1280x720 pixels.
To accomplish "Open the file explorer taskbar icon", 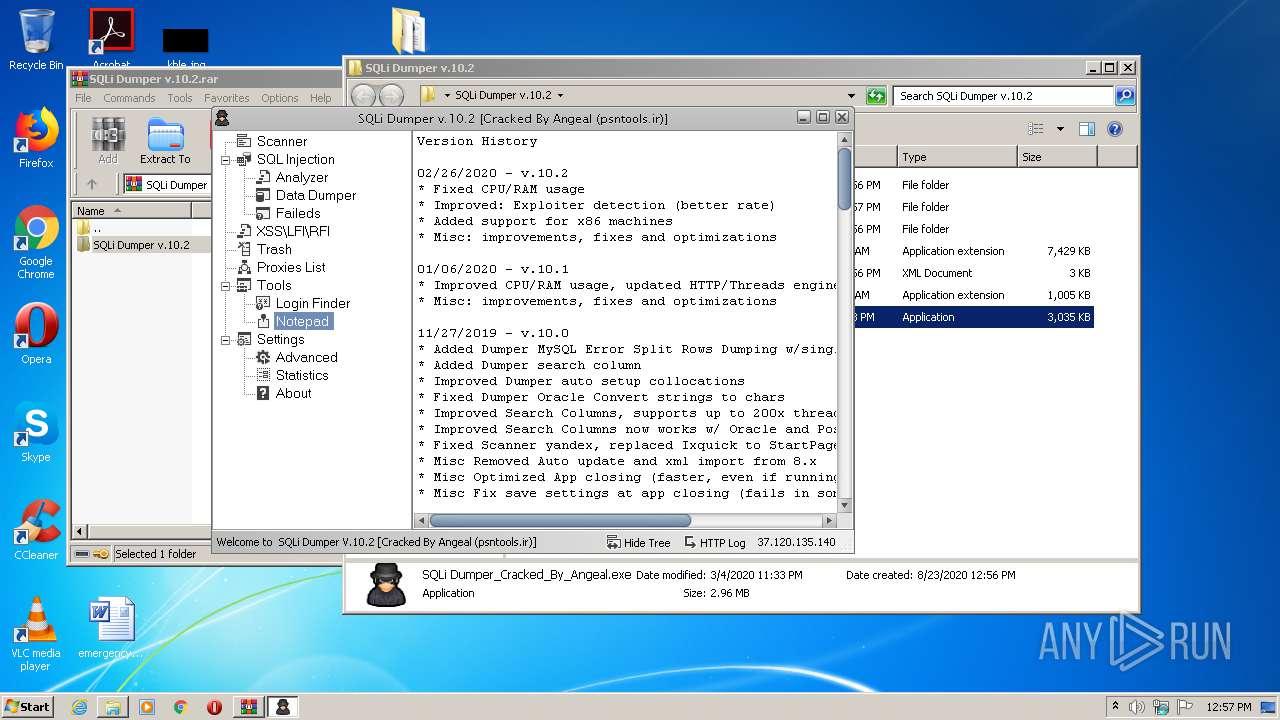I will tap(113, 707).
